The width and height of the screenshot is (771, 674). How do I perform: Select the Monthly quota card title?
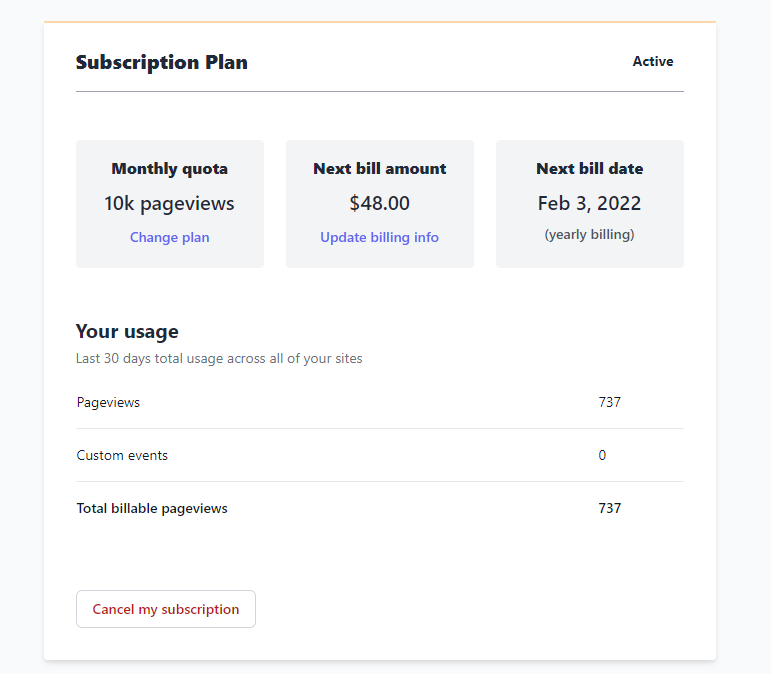coord(170,169)
